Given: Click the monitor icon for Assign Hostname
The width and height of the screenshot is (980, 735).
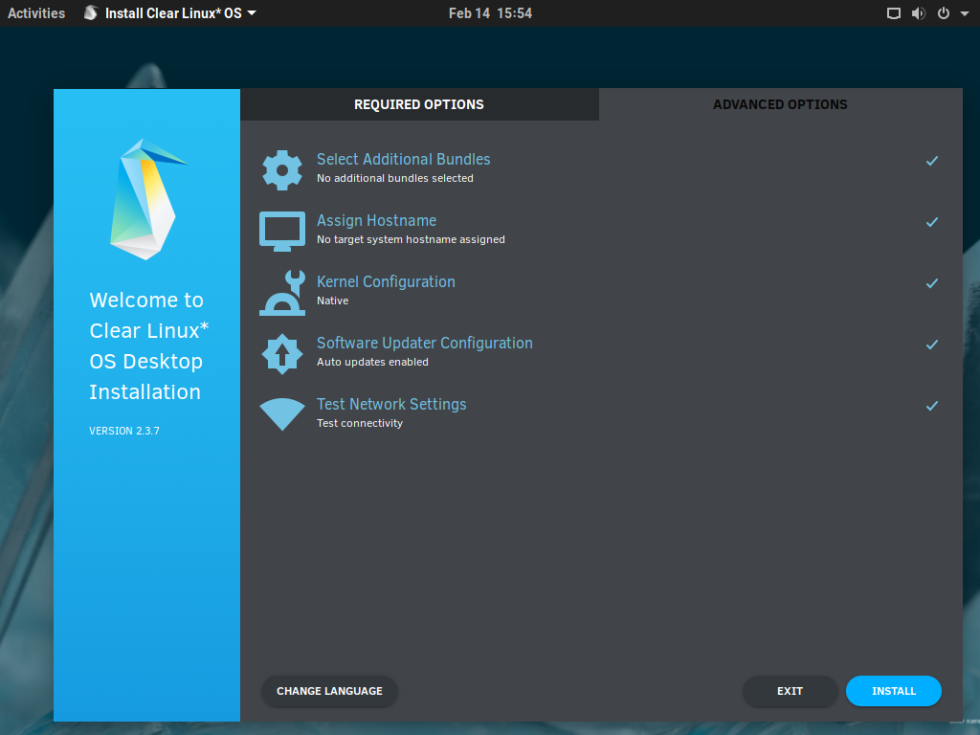Looking at the screenshot, I should point(282,231).
